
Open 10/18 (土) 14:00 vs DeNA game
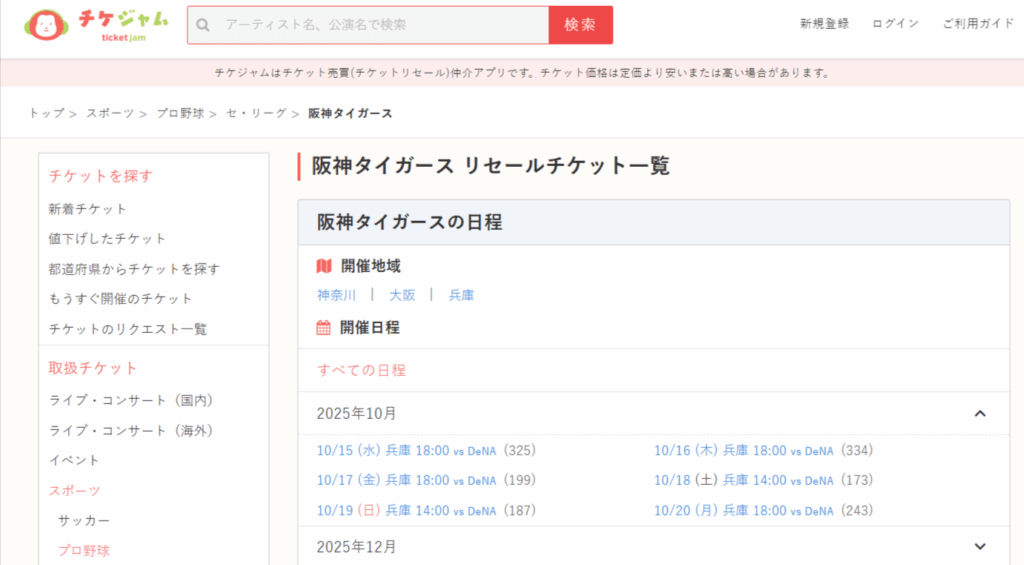coord(743,480)
